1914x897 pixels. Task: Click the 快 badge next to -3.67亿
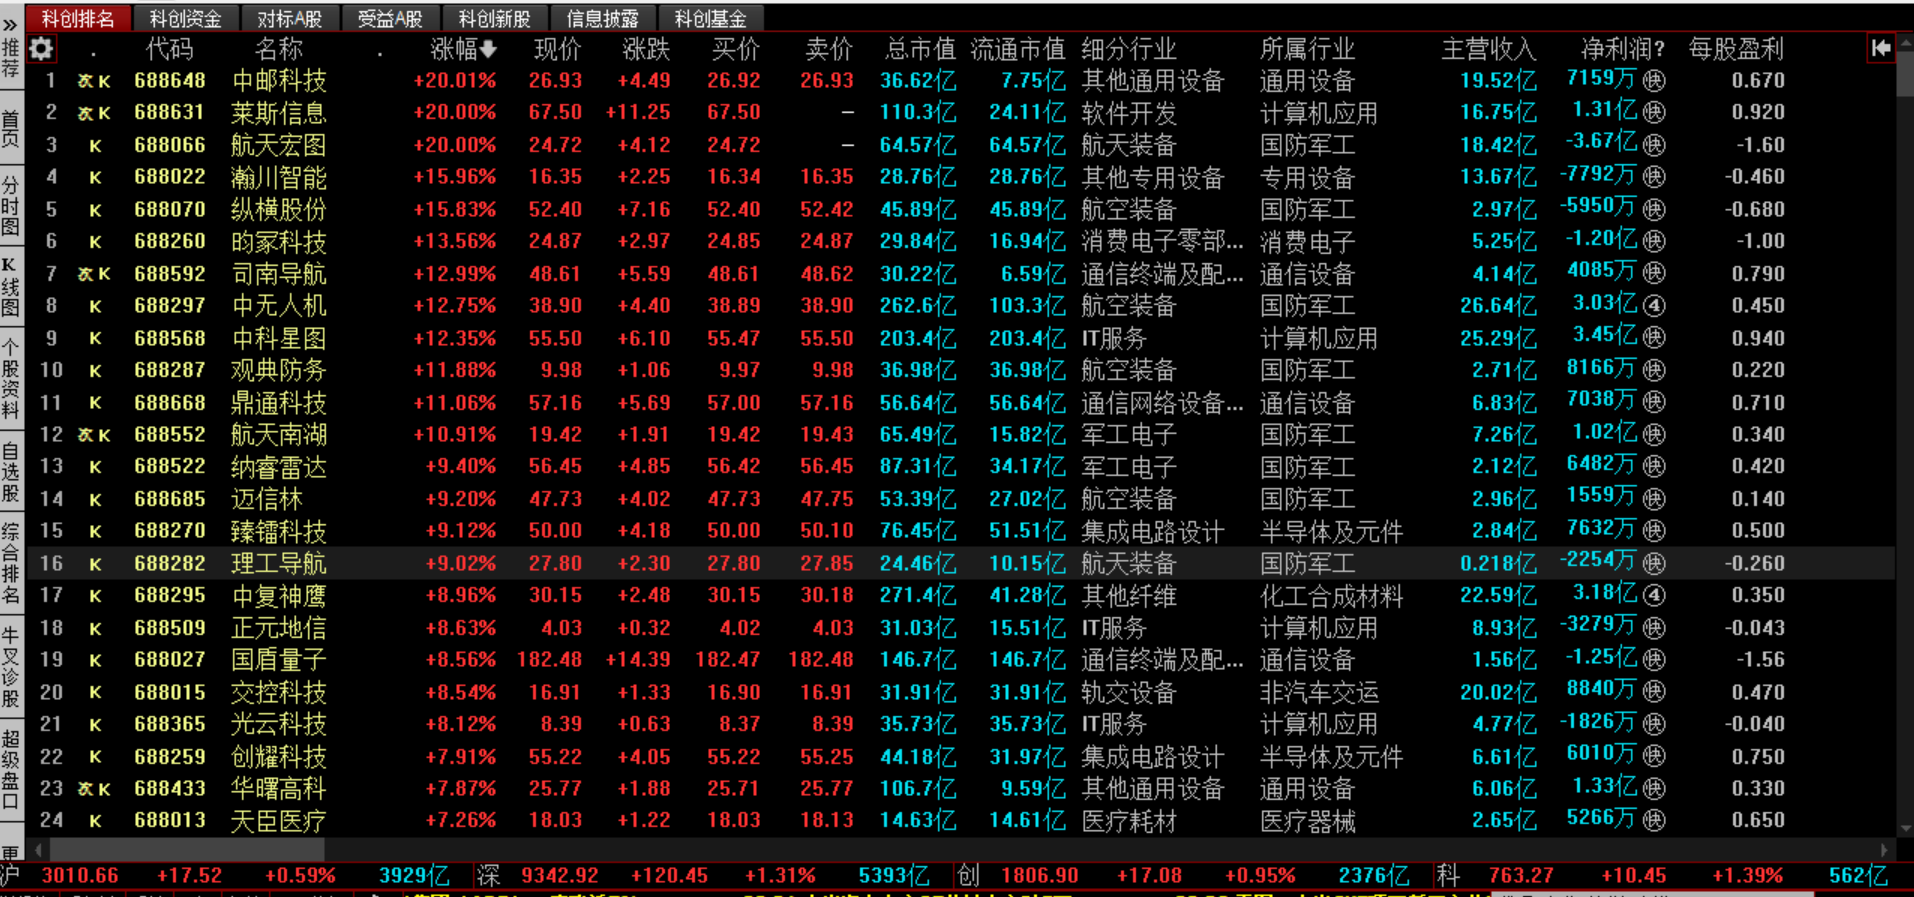point(1654,145)
